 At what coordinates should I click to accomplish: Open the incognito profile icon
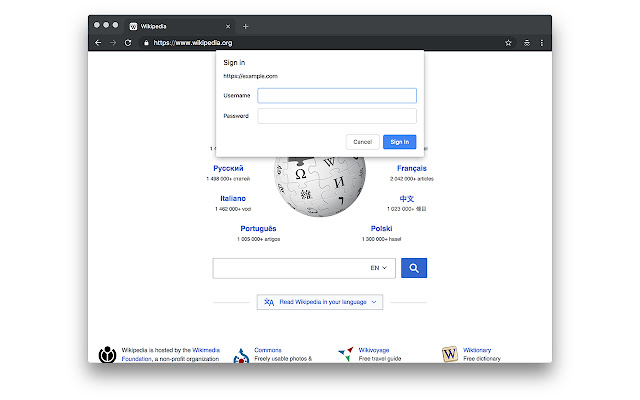[527, 42]
